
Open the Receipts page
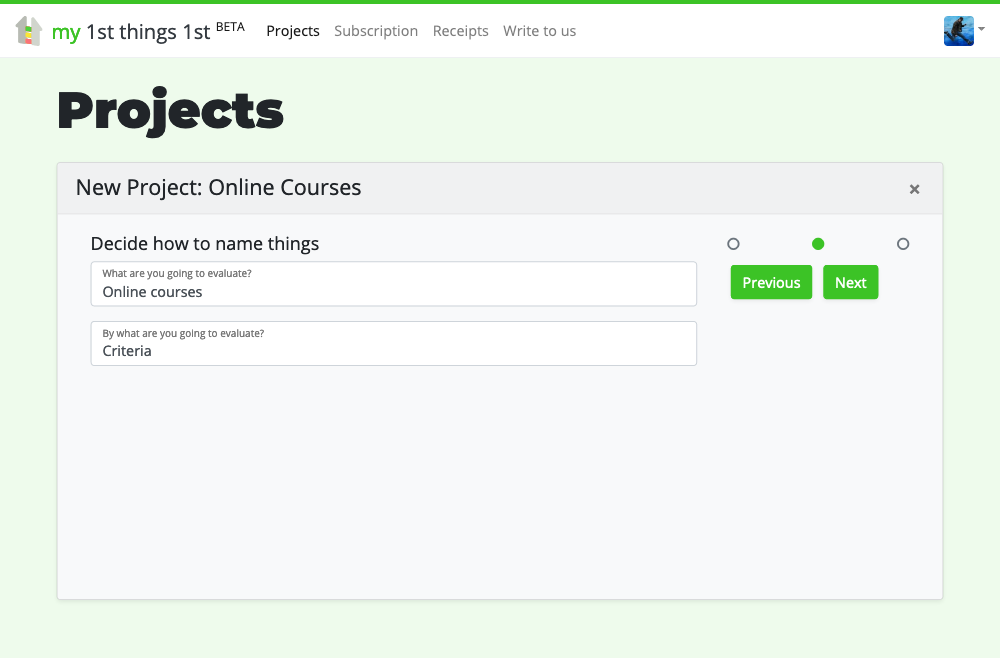460,31
